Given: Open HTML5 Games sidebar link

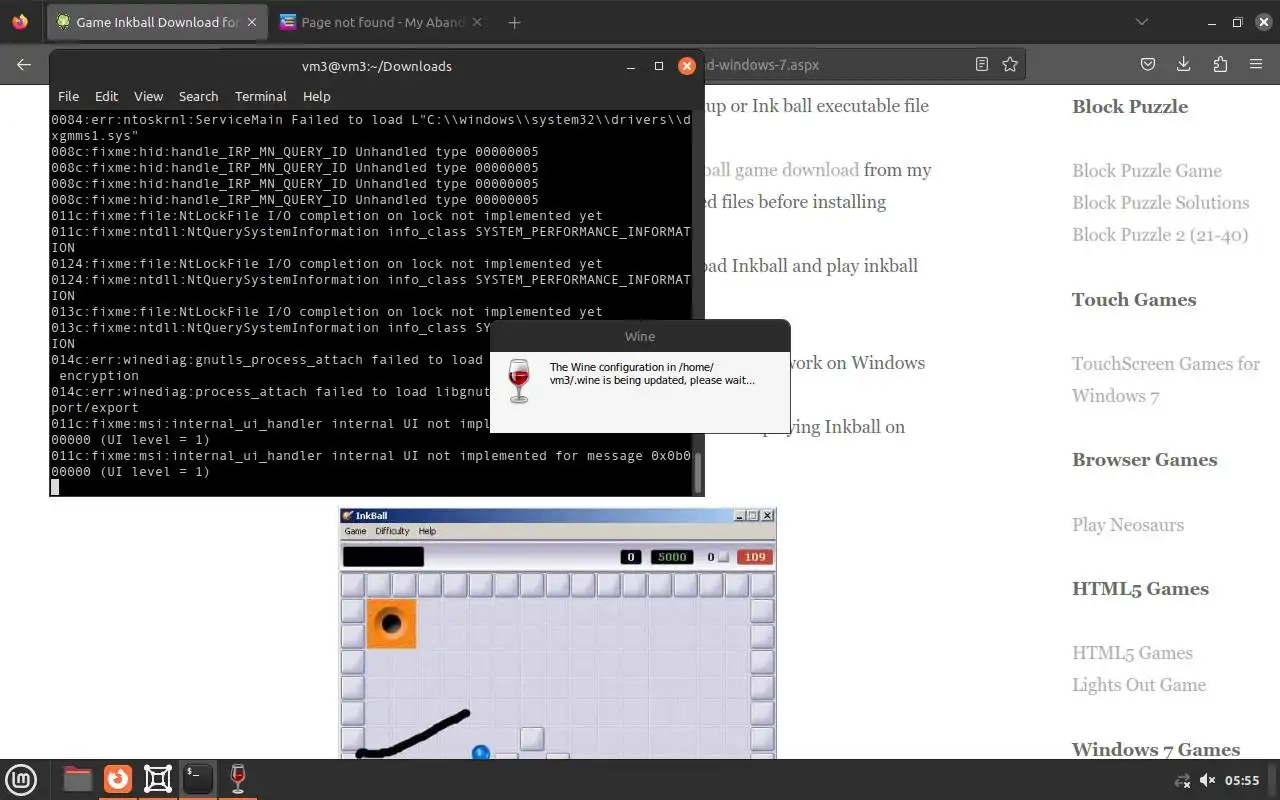Looking at the screenshot, I should (x=1132, y=653).
